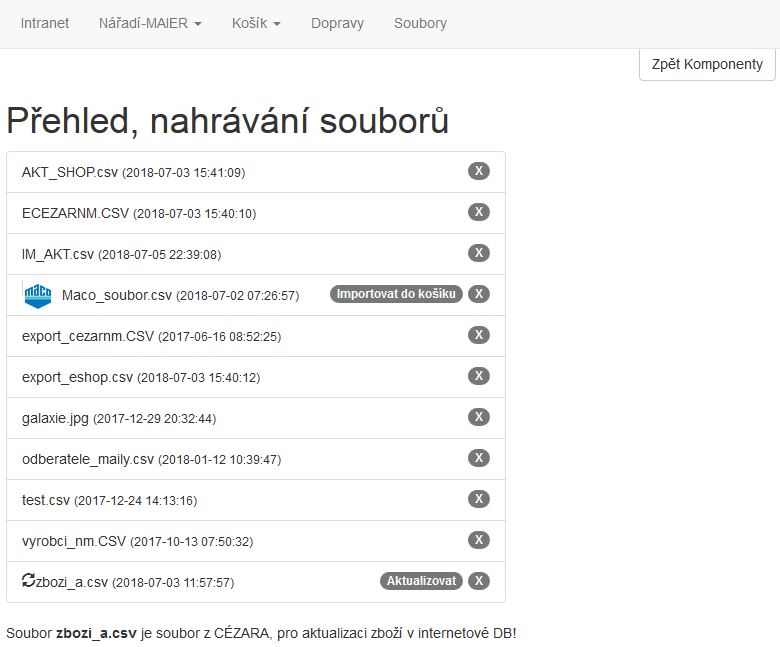The width and height of the screenshot is (780, 647).
Task: Delete test.csv with its X badge
Action: 478,499
